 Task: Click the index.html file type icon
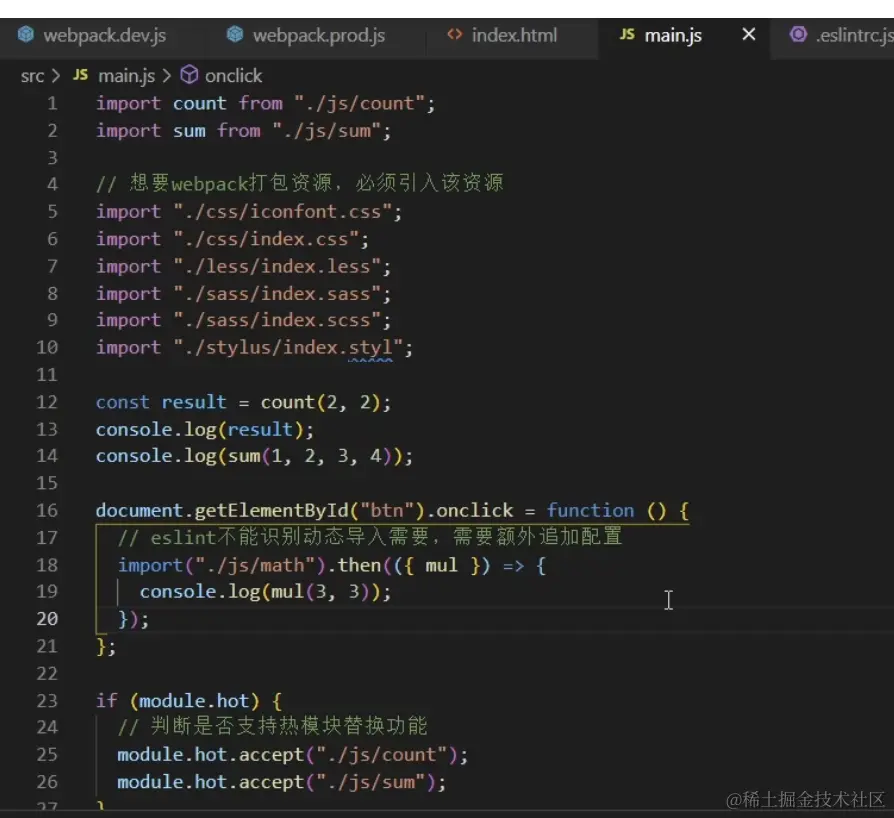pos(454,35)
